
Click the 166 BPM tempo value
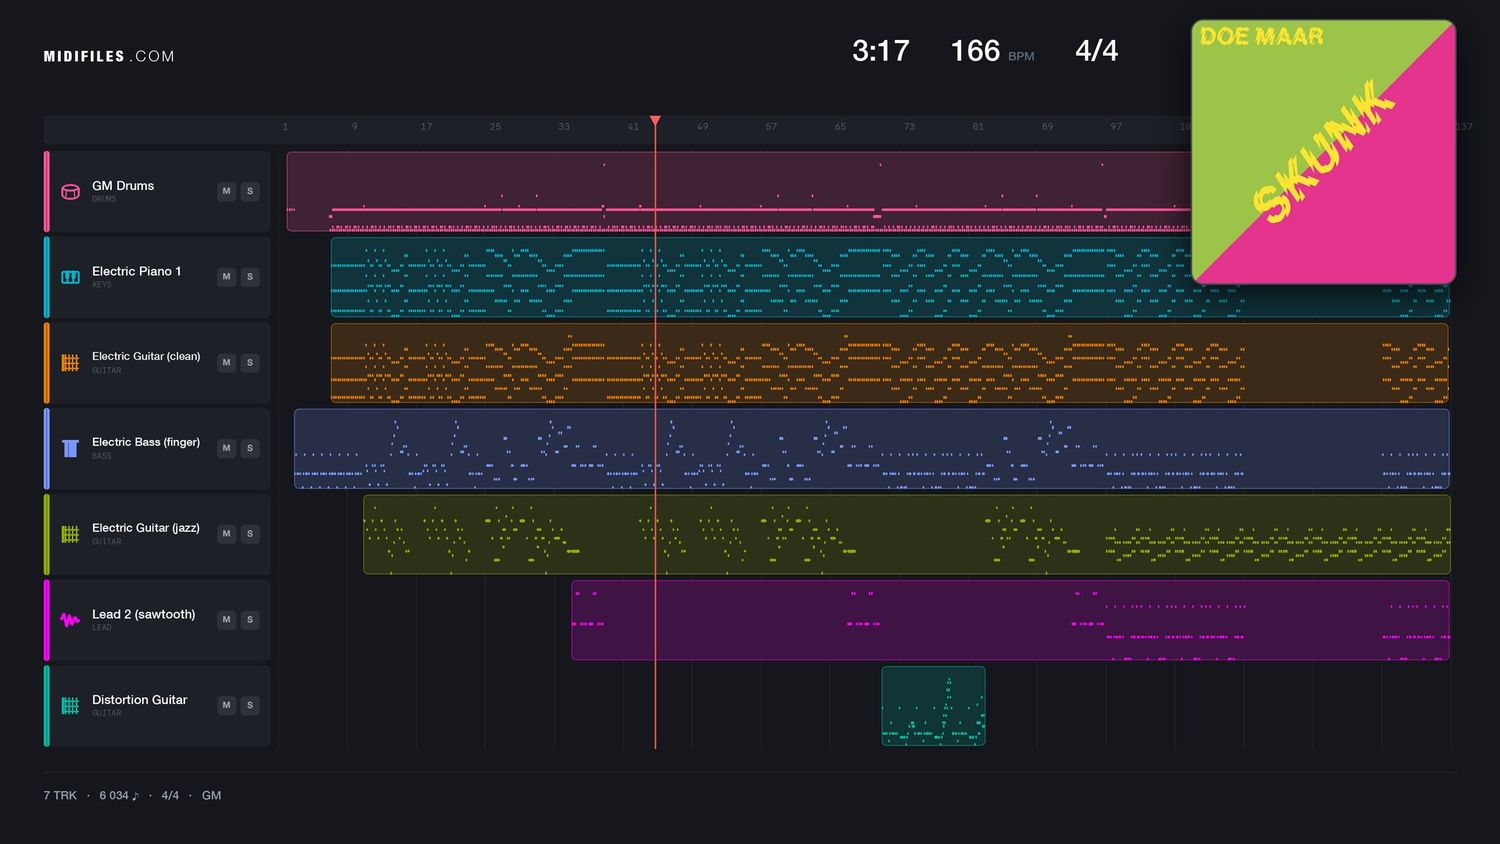point(975,51)
